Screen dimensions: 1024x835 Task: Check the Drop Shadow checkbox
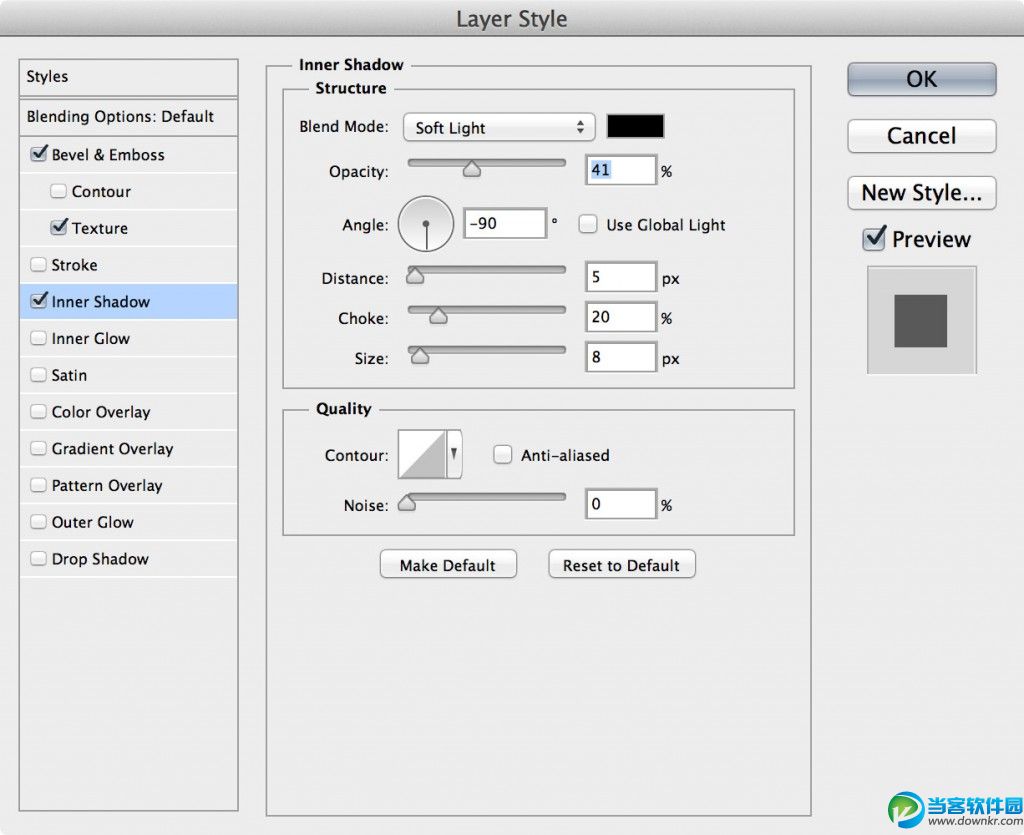pyautogui.click(x=39, y=558)
